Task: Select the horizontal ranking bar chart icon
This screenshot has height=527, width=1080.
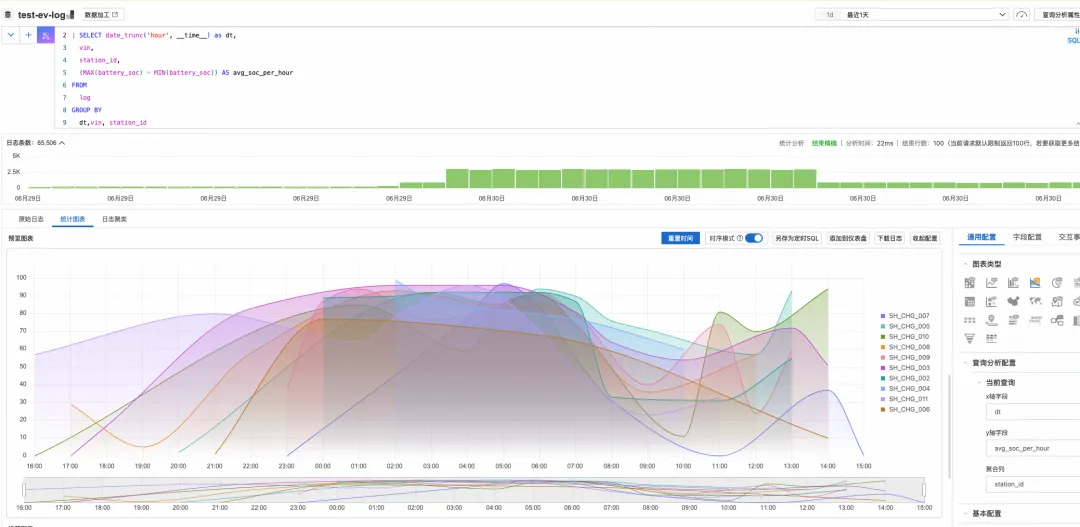Action: coord(1012,320)
